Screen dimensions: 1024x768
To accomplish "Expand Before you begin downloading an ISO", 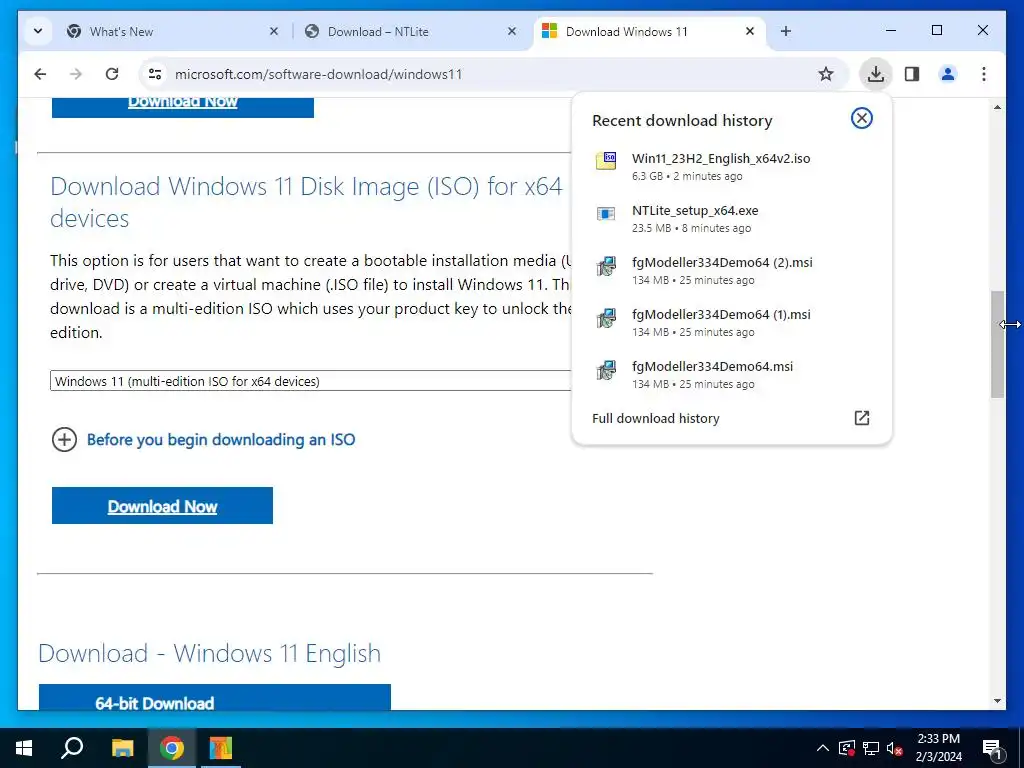I will click(x=64, y=440).
